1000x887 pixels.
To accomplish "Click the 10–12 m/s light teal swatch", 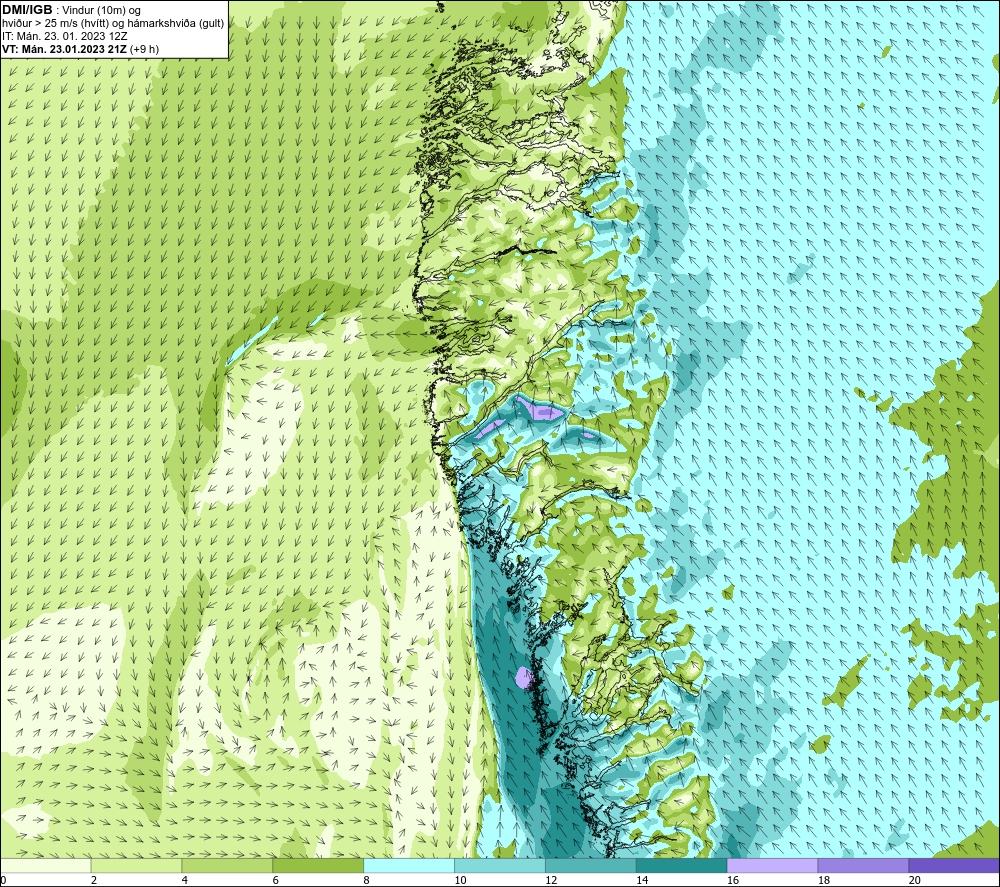I will pyautogui.click(x=499, y=866).
